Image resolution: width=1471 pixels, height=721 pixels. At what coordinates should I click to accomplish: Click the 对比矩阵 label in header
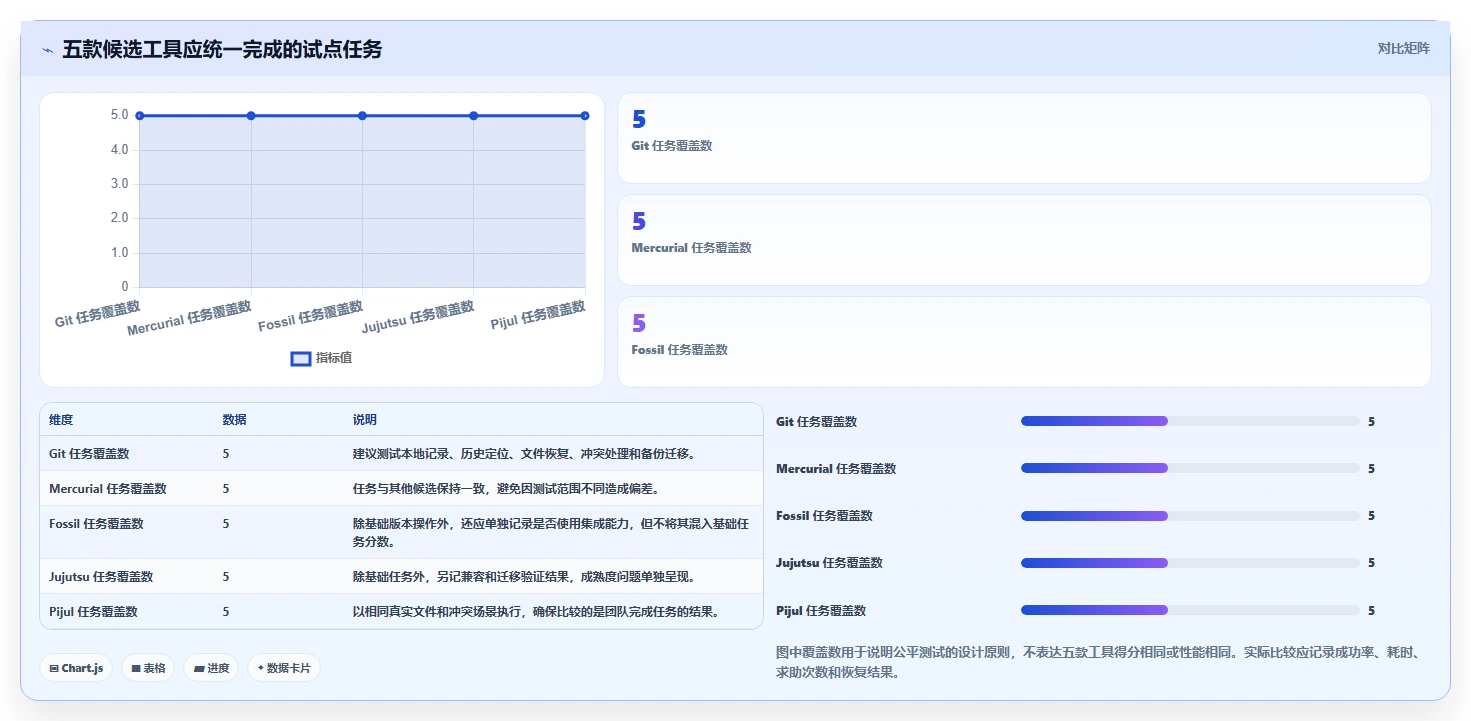[x=1404, y=49]
